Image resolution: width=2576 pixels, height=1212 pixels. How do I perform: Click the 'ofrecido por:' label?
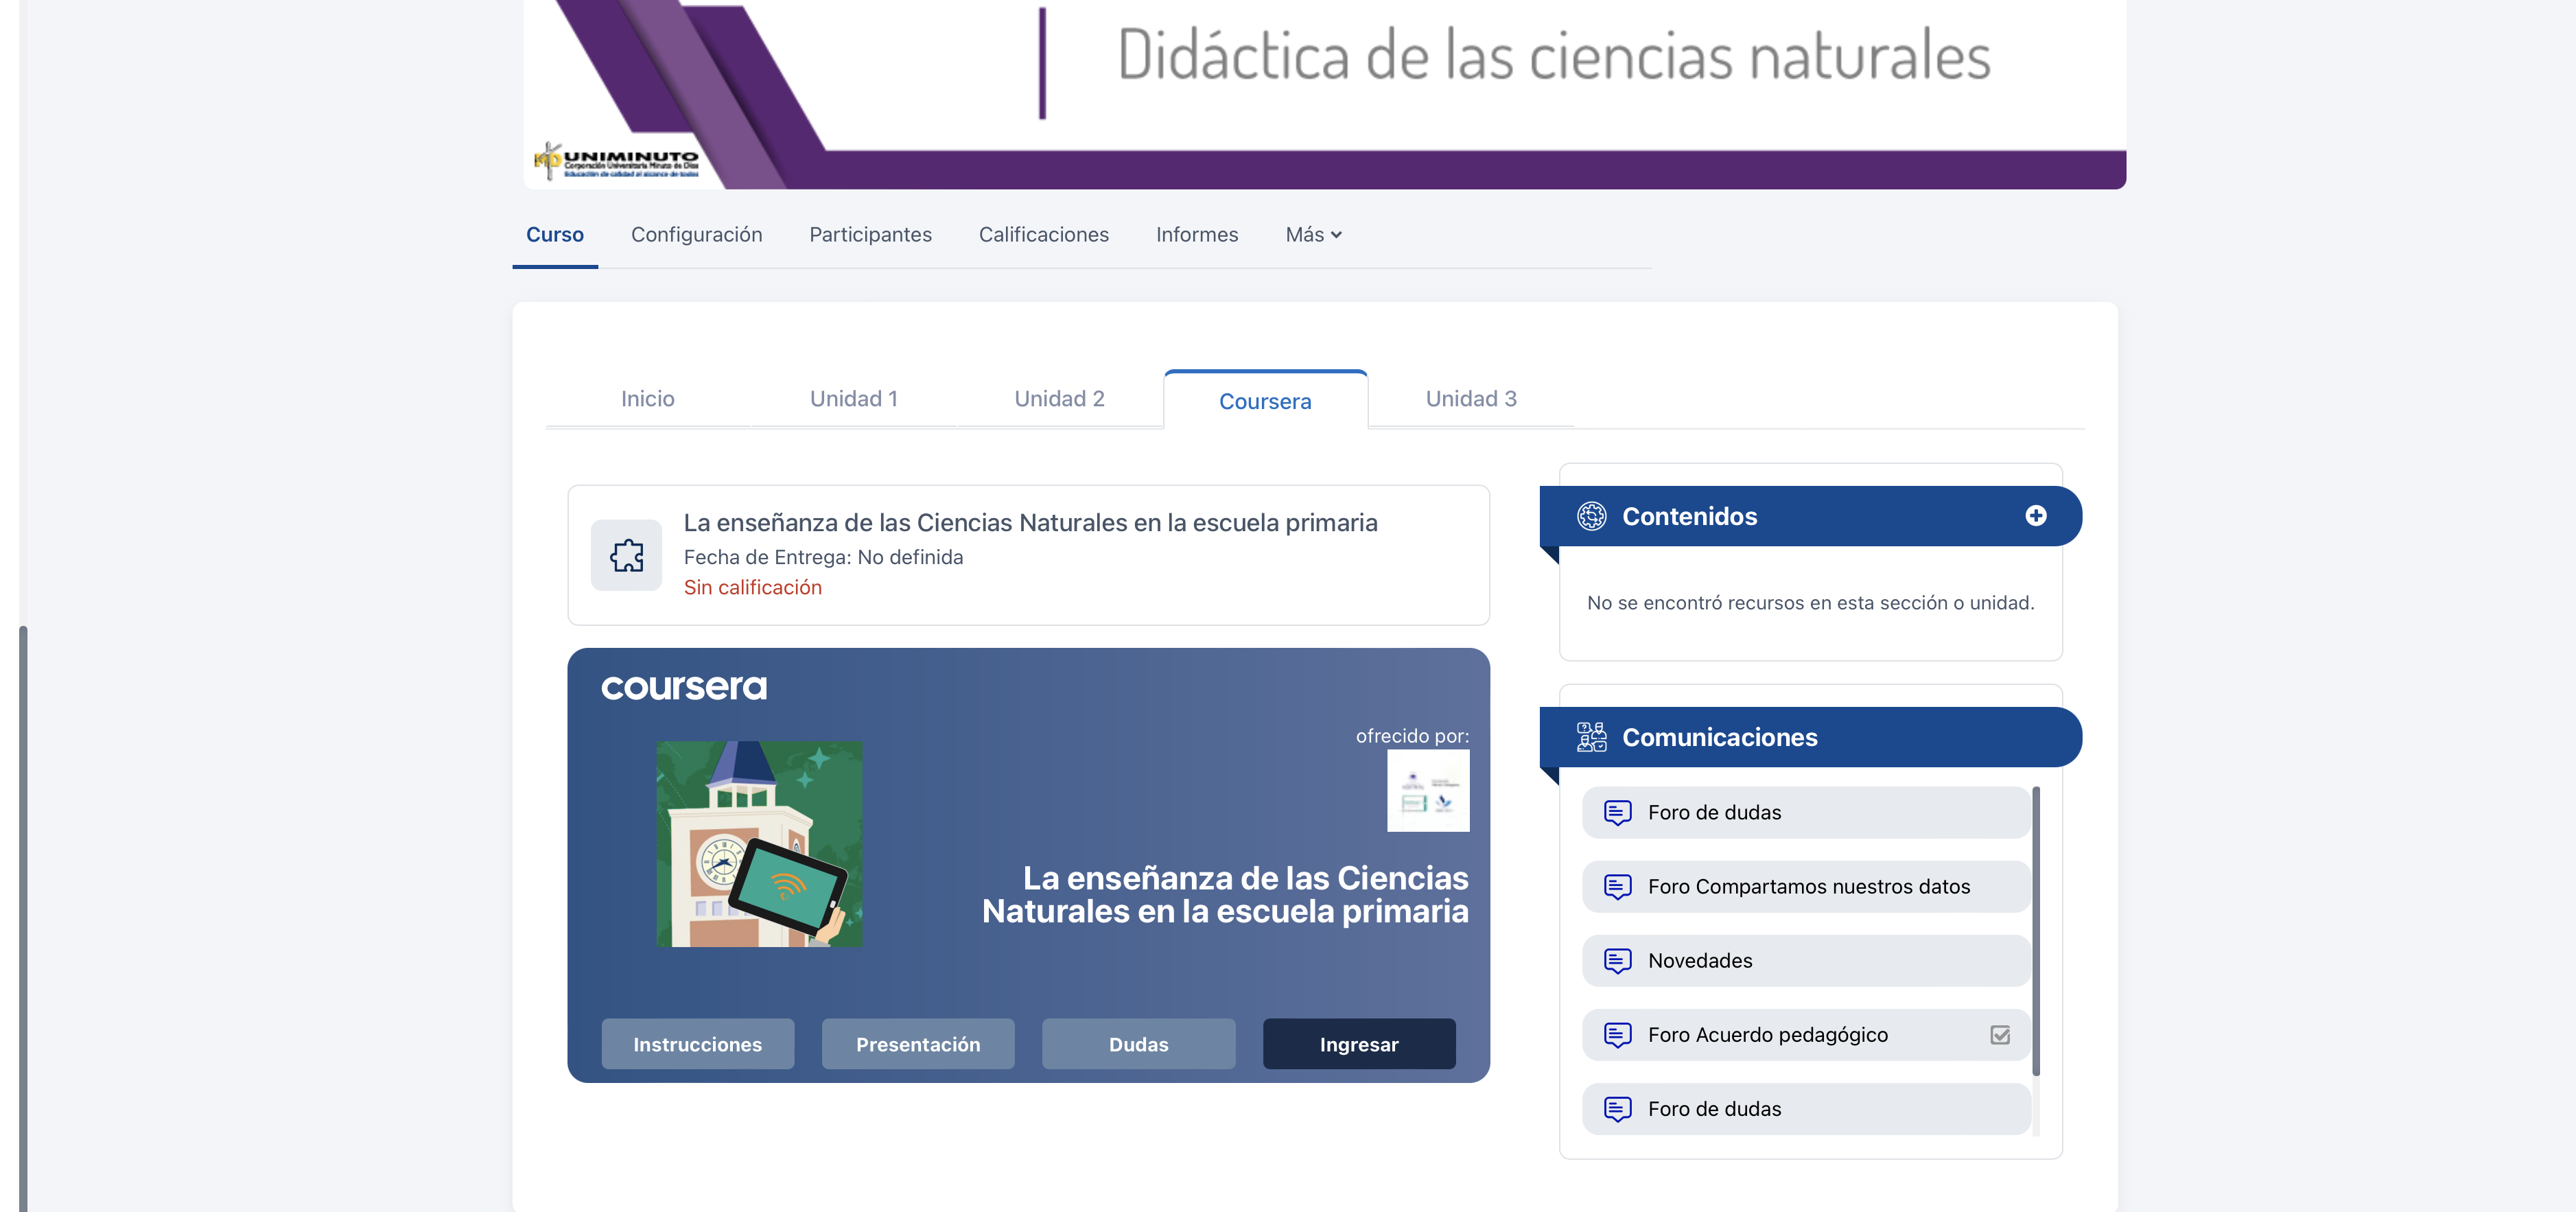pos(1412,735)
